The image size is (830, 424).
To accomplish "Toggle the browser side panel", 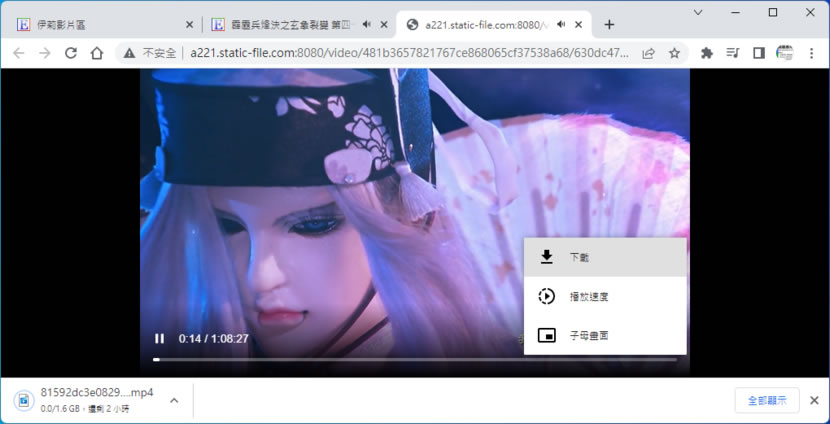I will pos(759,53).
